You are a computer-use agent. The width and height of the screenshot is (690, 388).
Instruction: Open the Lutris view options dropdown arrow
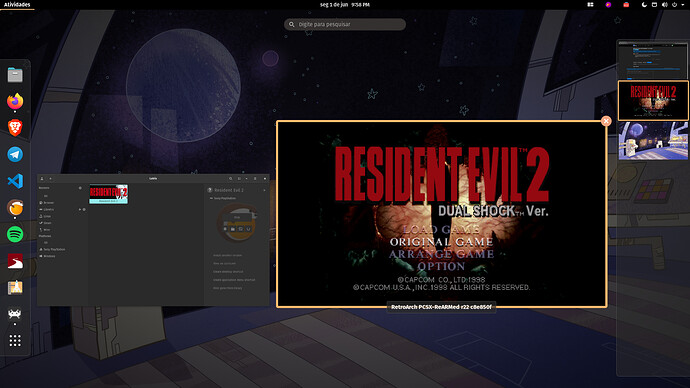pyautogui.click(x=246, y=179)
